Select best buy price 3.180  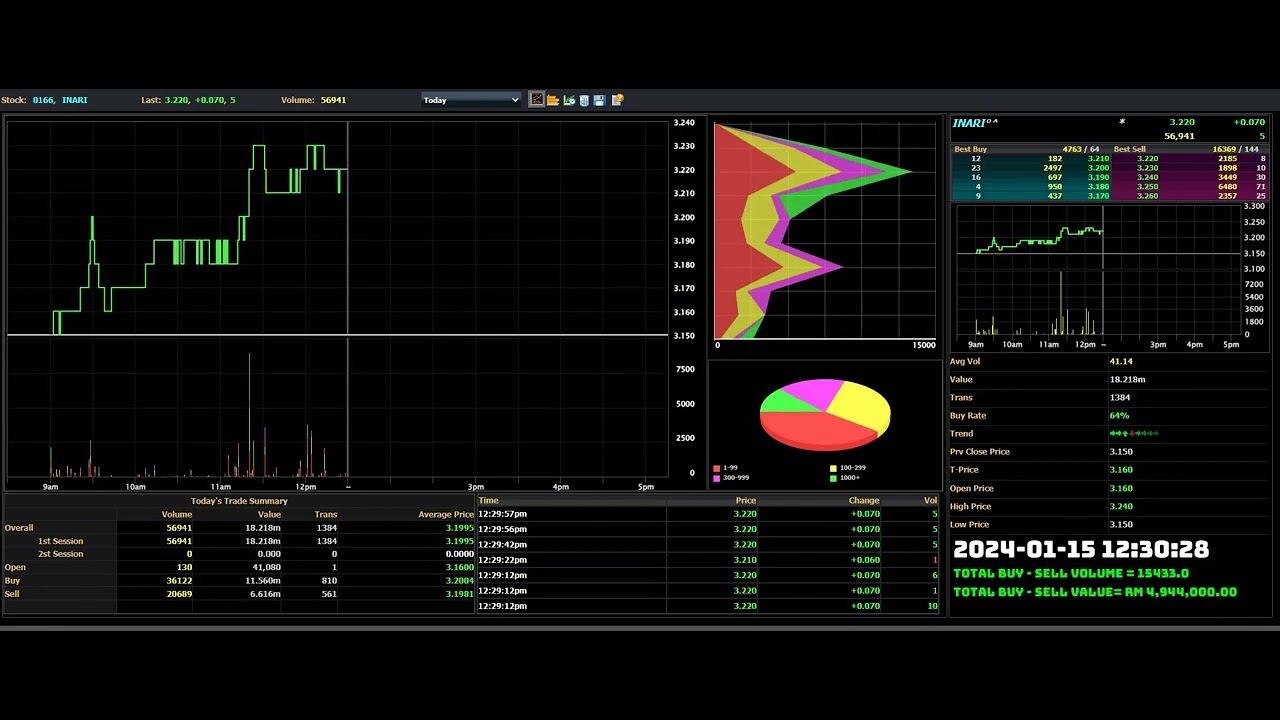1098,187
